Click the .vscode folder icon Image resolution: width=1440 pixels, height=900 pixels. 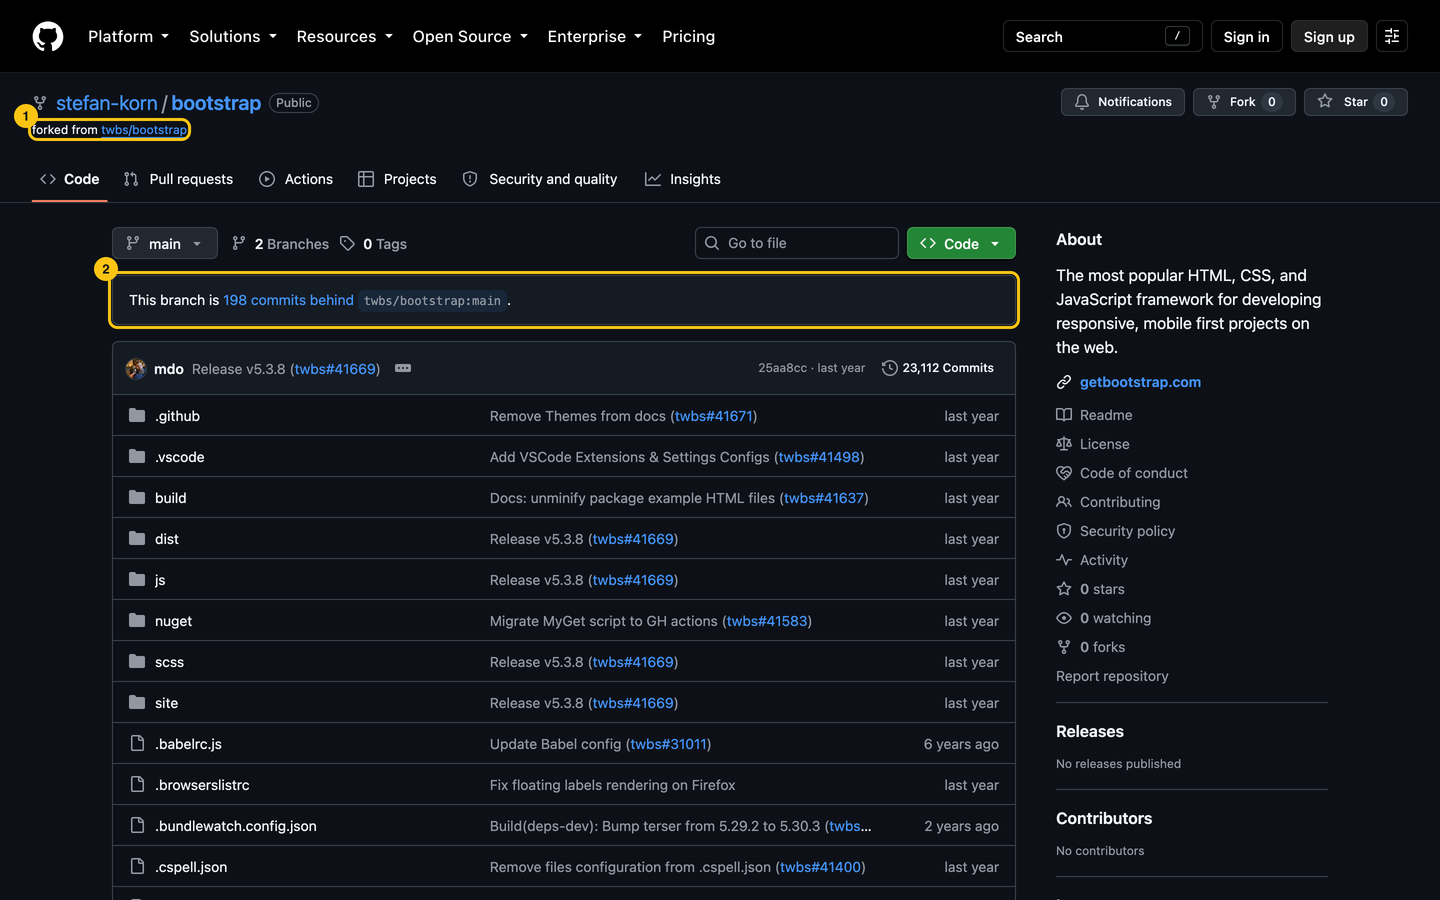[137, 456]
